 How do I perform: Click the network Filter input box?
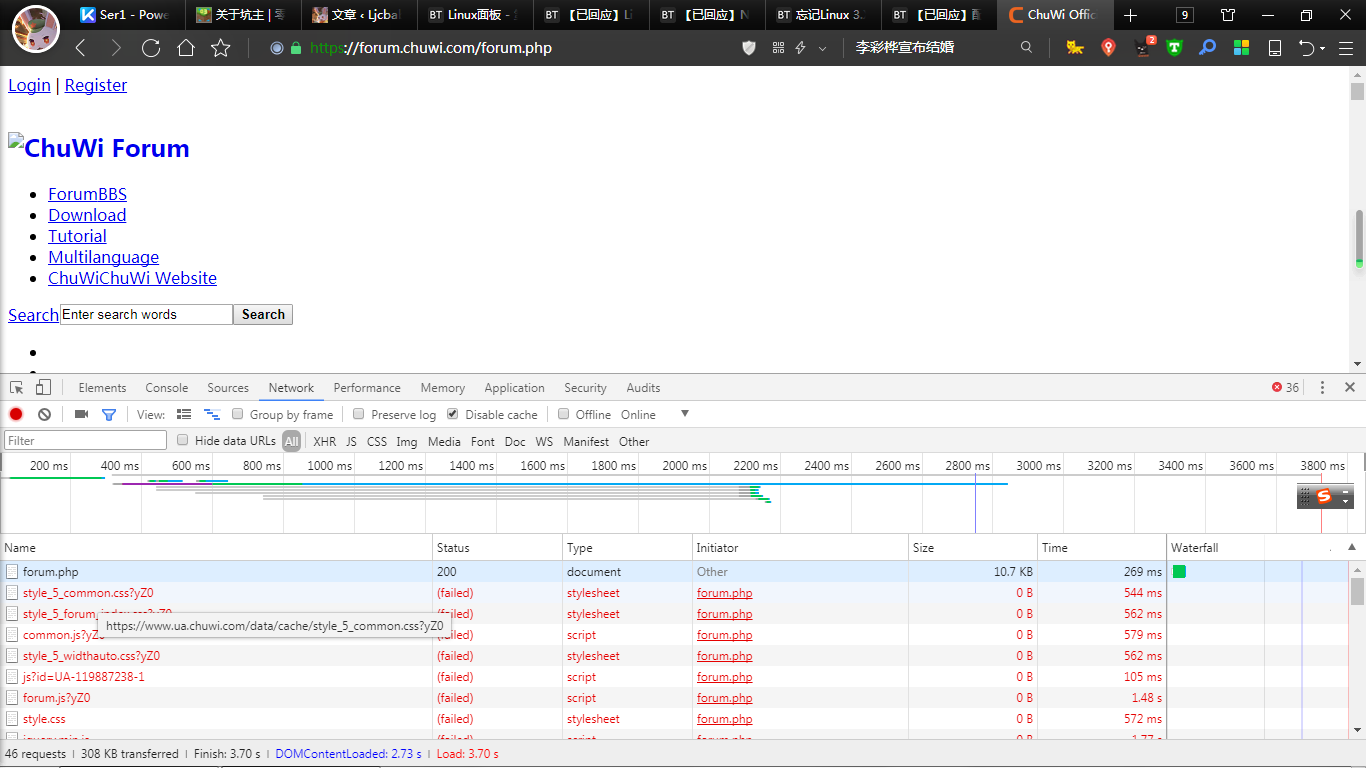click(x=86, y=440)
